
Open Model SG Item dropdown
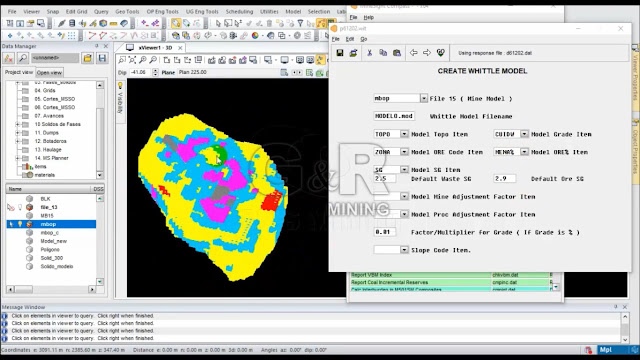[x=404, y=169]
